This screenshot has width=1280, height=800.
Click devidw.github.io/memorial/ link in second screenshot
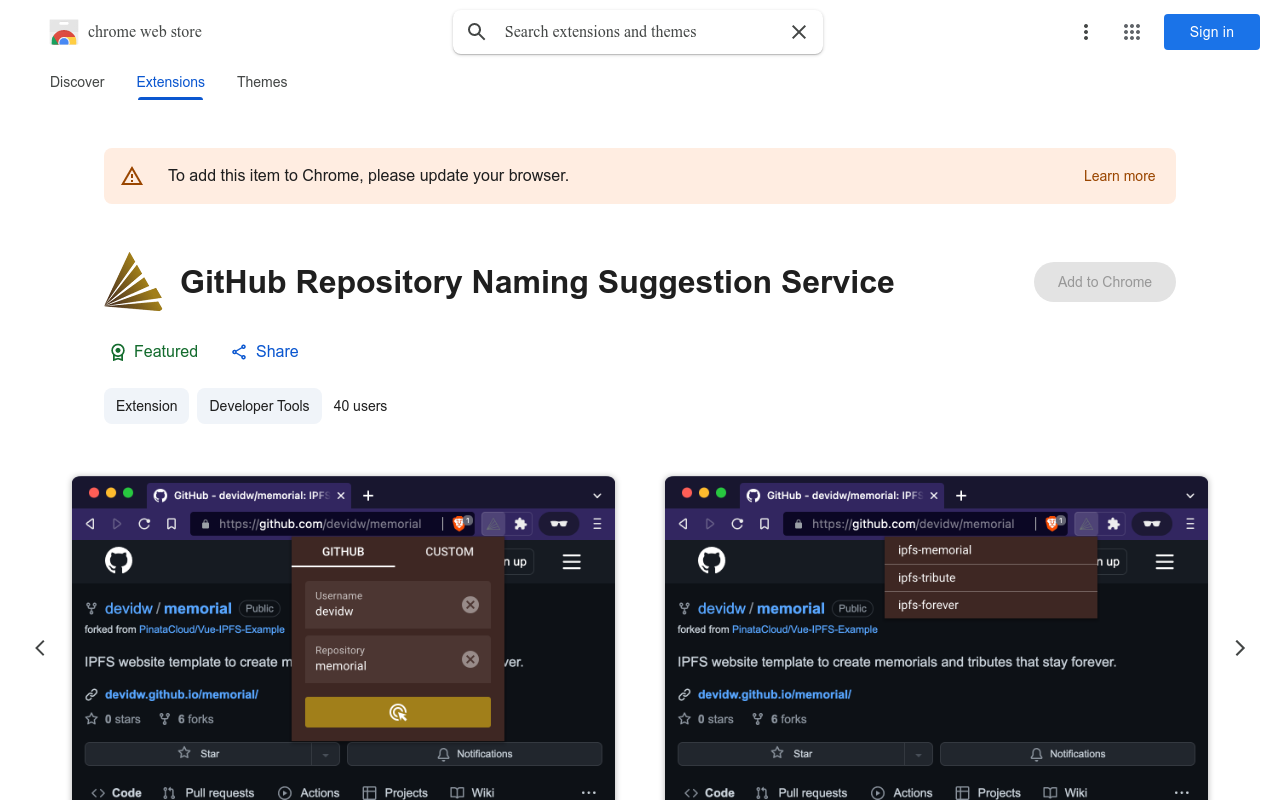tap(774, 694)
